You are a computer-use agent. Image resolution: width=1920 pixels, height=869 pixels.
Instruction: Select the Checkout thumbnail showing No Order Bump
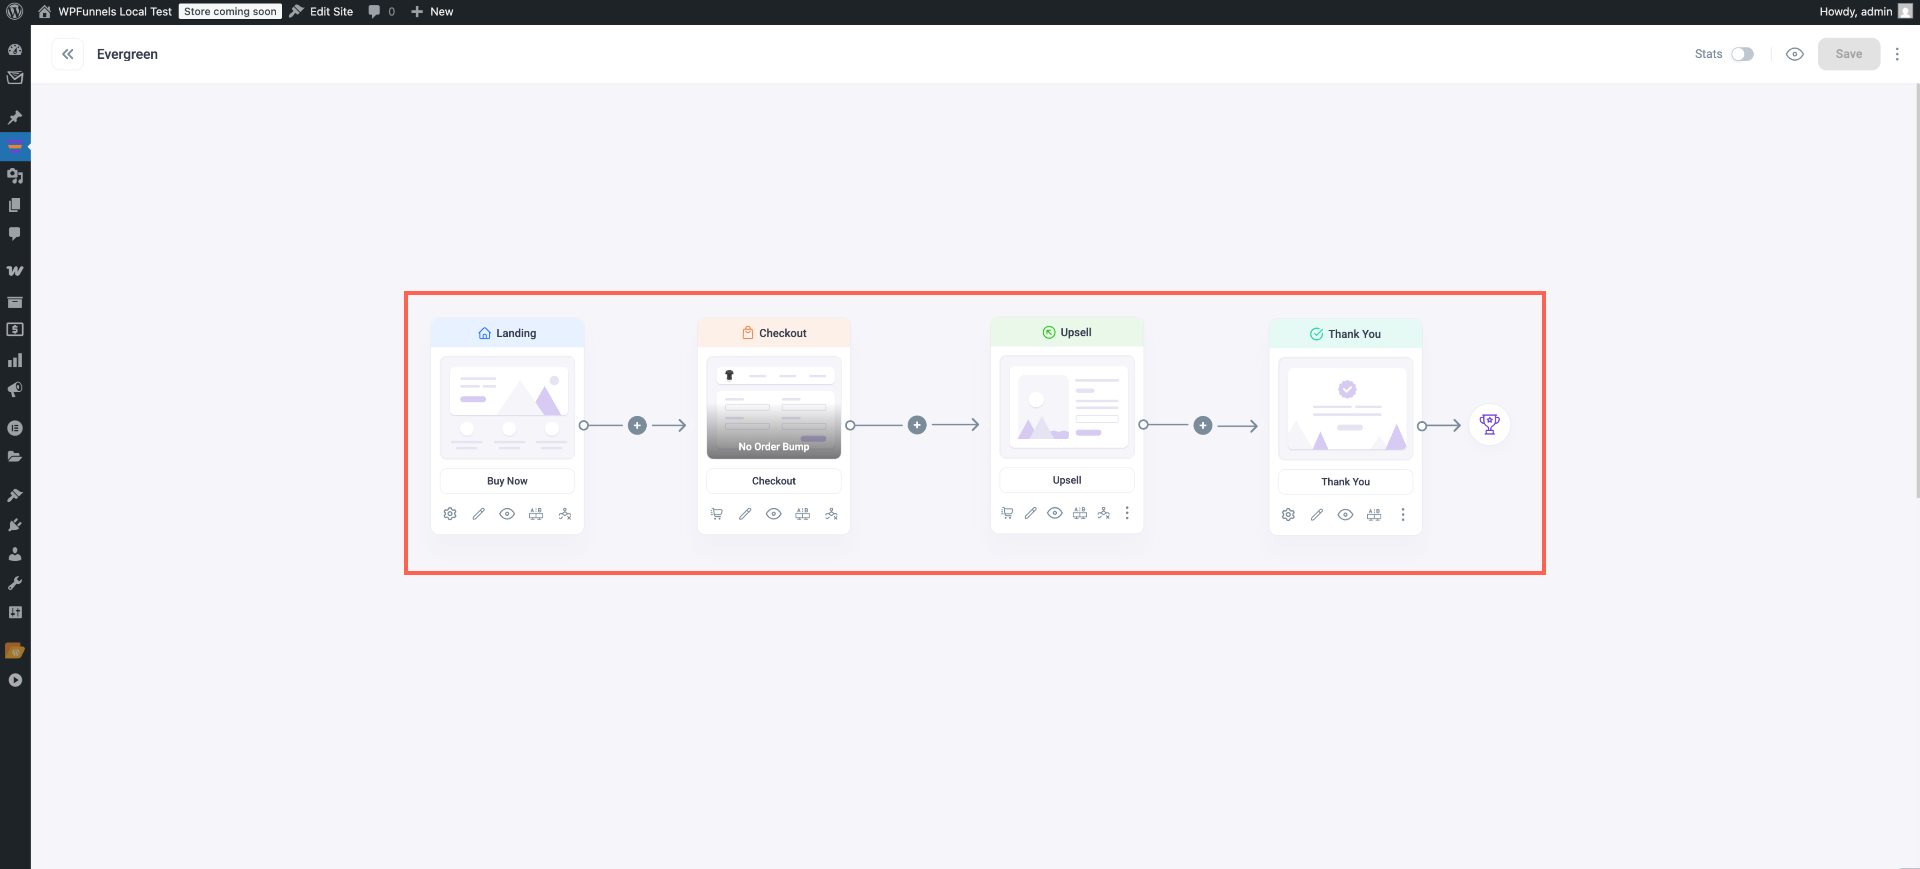pyautogui.click(x=774, y=408)
